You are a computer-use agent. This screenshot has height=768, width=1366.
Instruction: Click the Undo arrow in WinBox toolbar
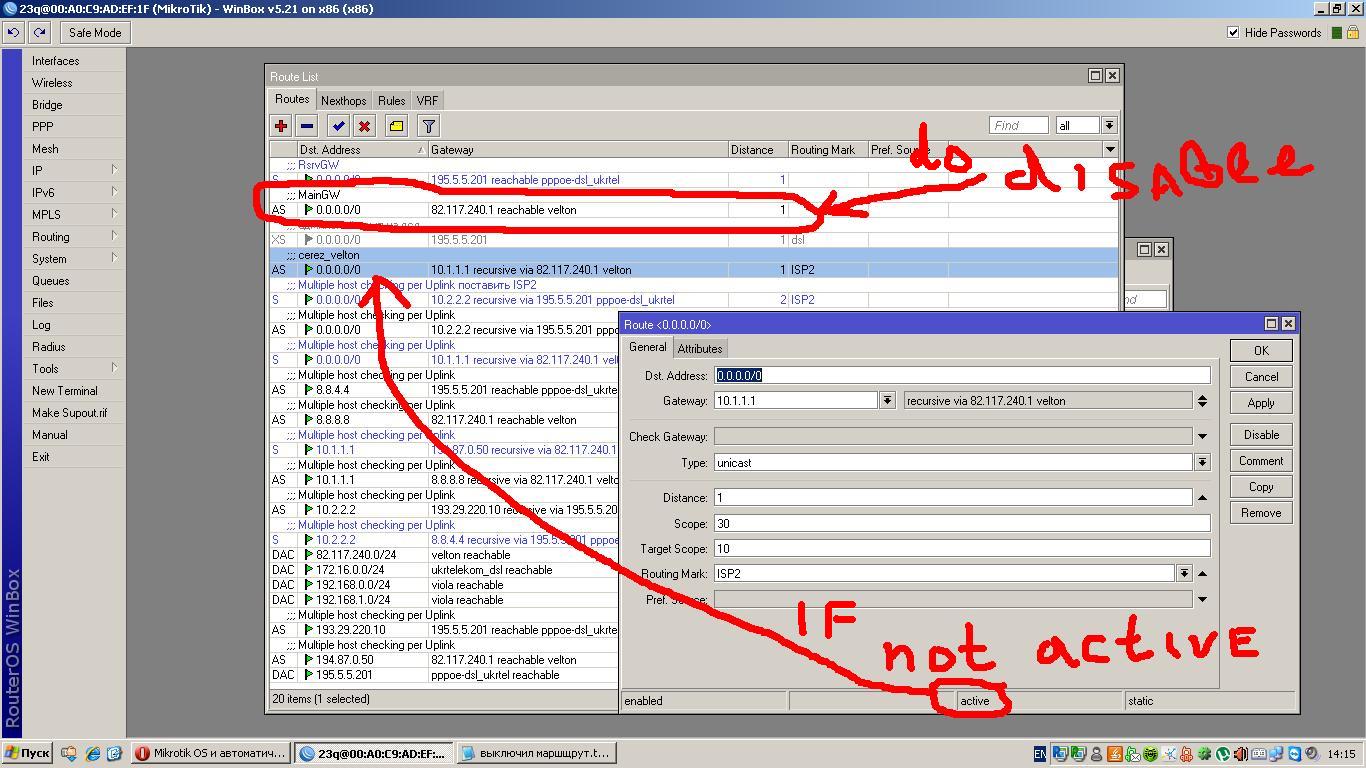coord(13,33)
